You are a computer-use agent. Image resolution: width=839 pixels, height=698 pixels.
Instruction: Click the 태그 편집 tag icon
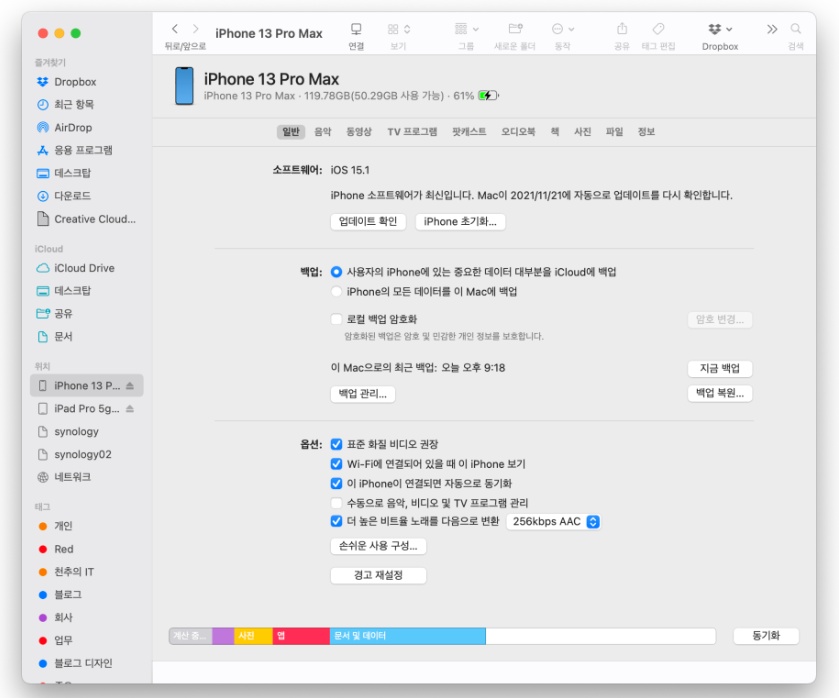(x=658, y=29)
